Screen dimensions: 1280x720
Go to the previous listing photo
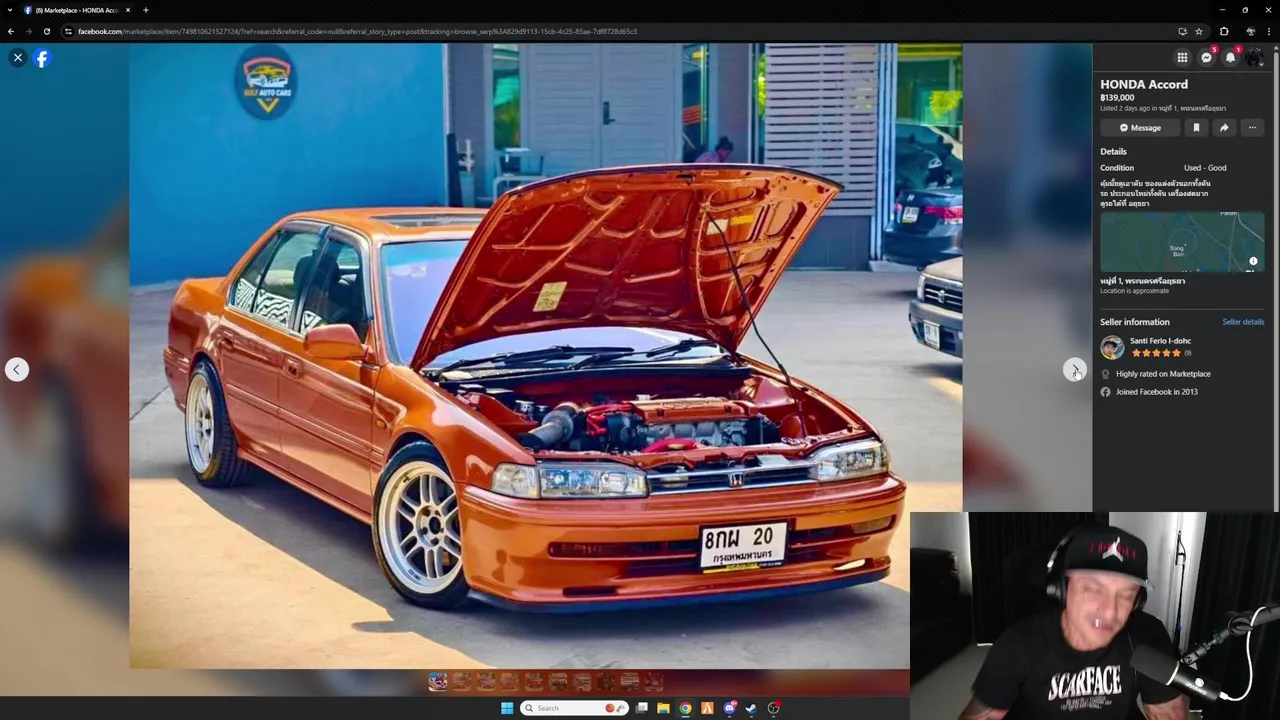(x=17, y=370)
